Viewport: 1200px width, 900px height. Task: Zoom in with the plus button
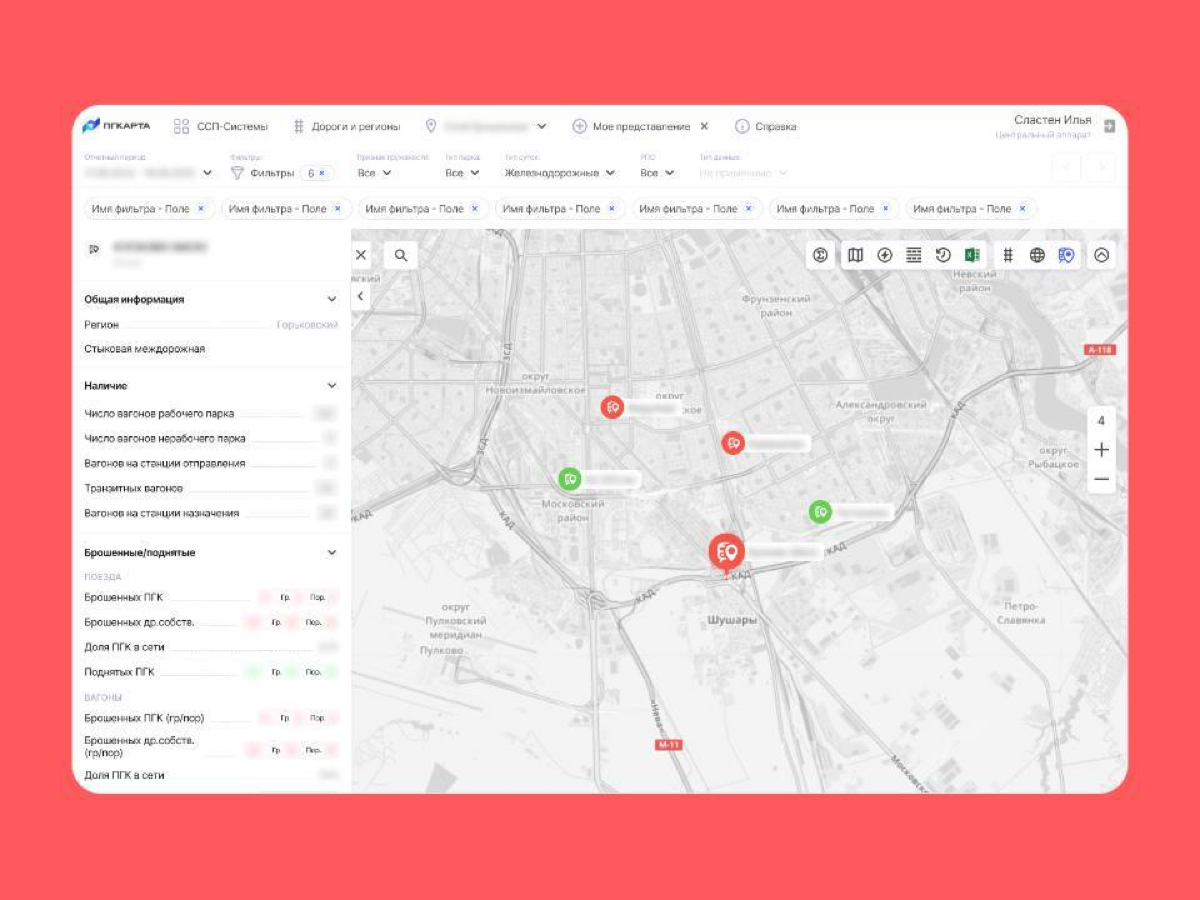coord(1101,450)
